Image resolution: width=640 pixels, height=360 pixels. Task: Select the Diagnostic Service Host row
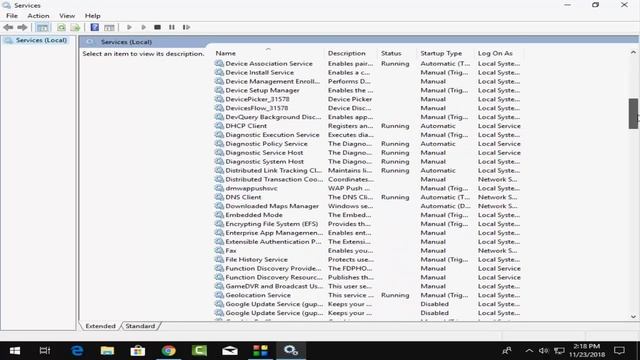pos(367,153)
